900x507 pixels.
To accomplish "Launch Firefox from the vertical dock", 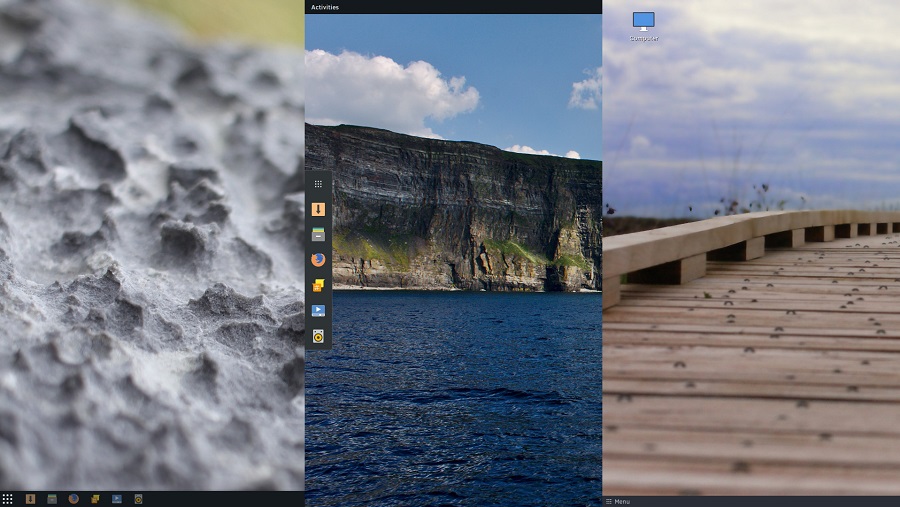I will tap(318, 259).
